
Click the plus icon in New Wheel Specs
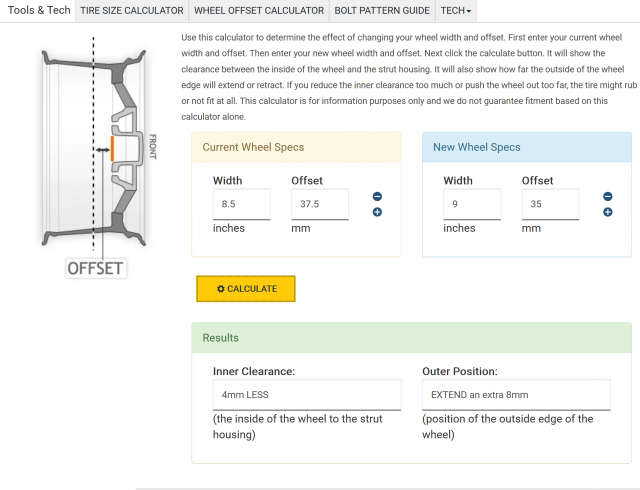[x=608, y=212]
